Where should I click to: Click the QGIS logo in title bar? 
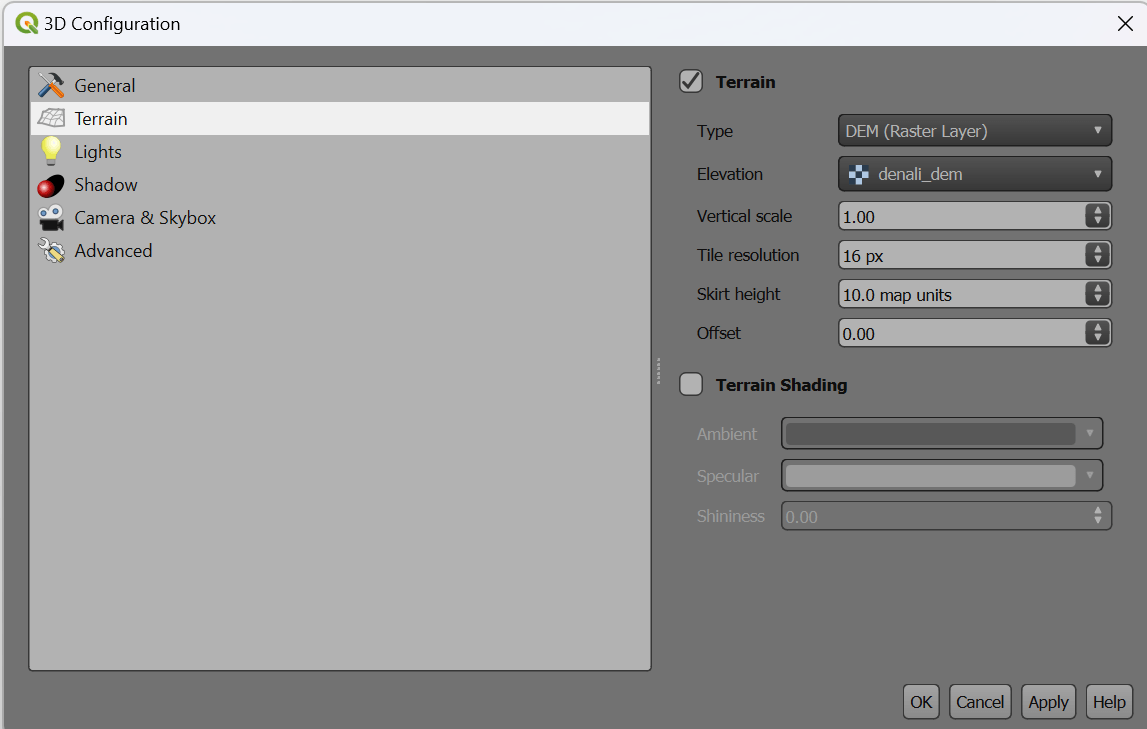(x=26, y=23)
